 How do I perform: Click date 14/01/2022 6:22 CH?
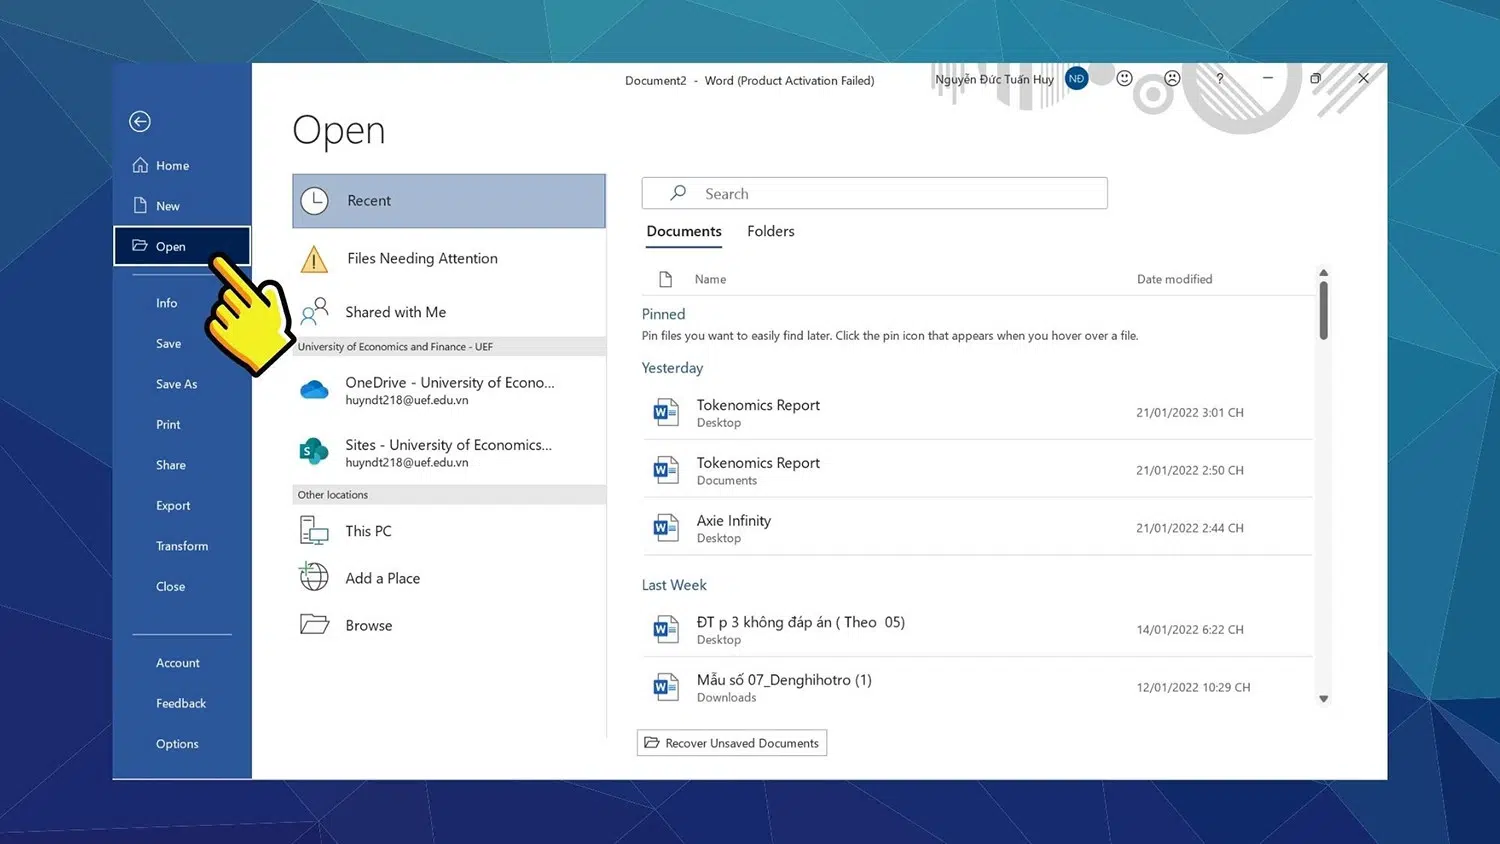[x=1190, y=630]
